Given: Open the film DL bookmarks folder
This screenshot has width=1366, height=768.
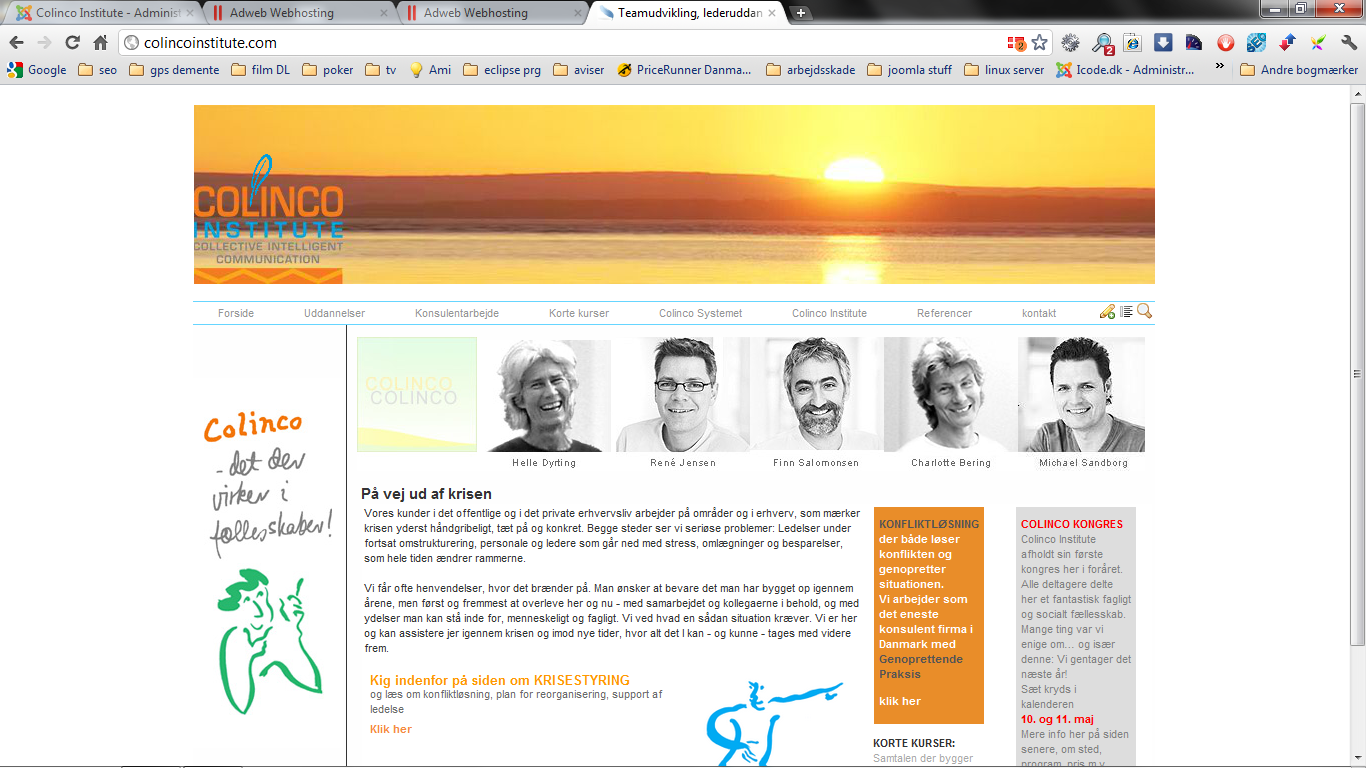Looking at the screenshot, I should 260,70.
